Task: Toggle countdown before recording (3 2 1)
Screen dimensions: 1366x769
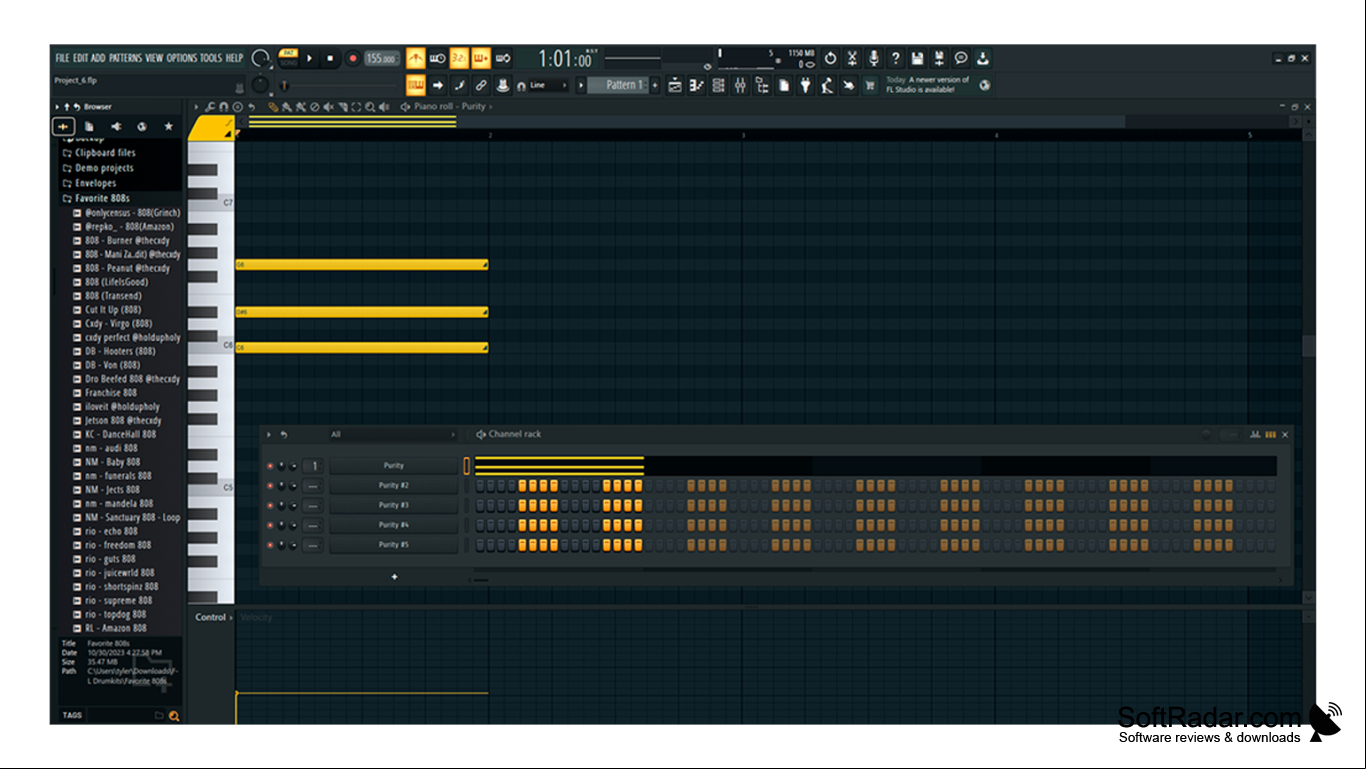Action: pos(459,59)
